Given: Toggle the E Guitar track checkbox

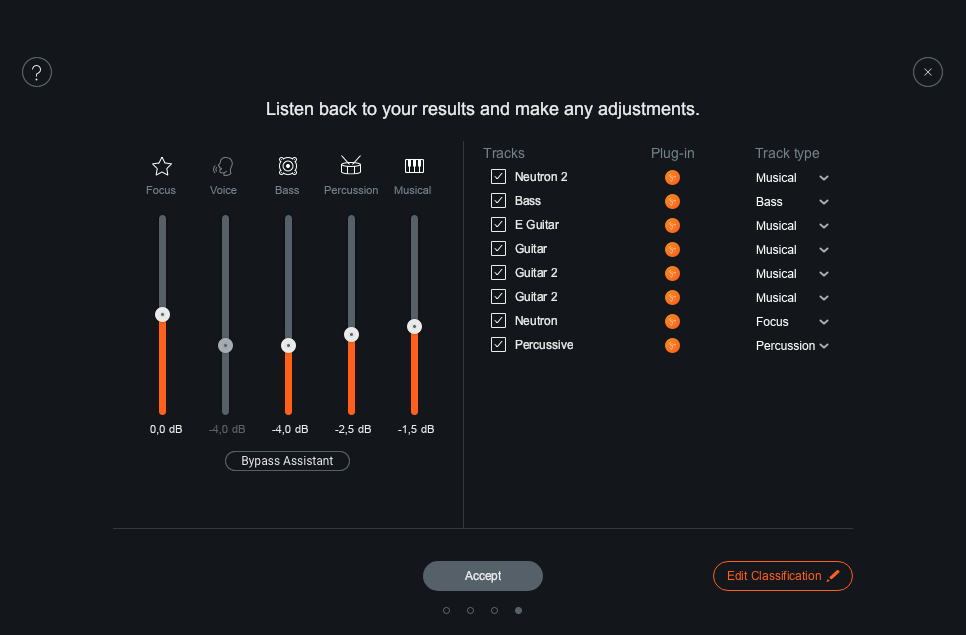Looking at the screenshot, I should click(499, 225).
